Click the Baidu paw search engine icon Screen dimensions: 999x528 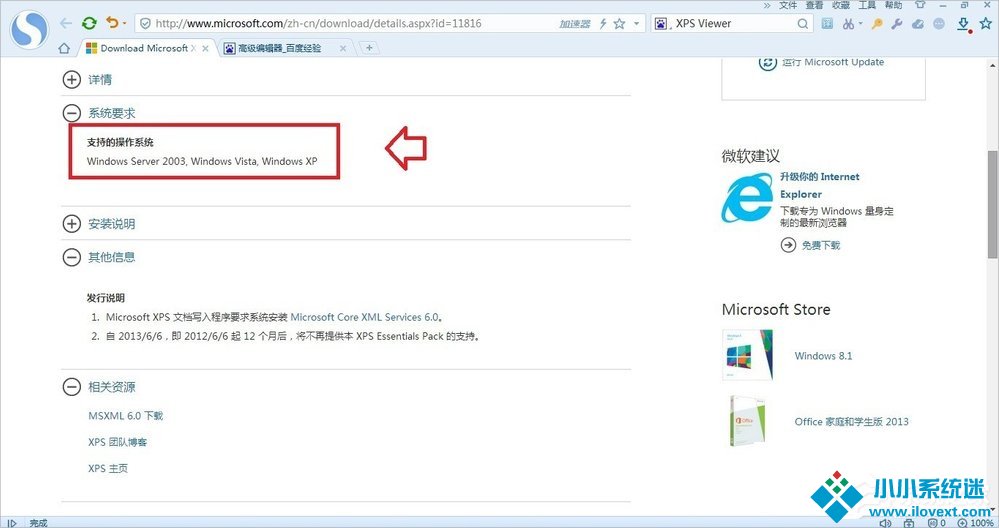point(661,24)
